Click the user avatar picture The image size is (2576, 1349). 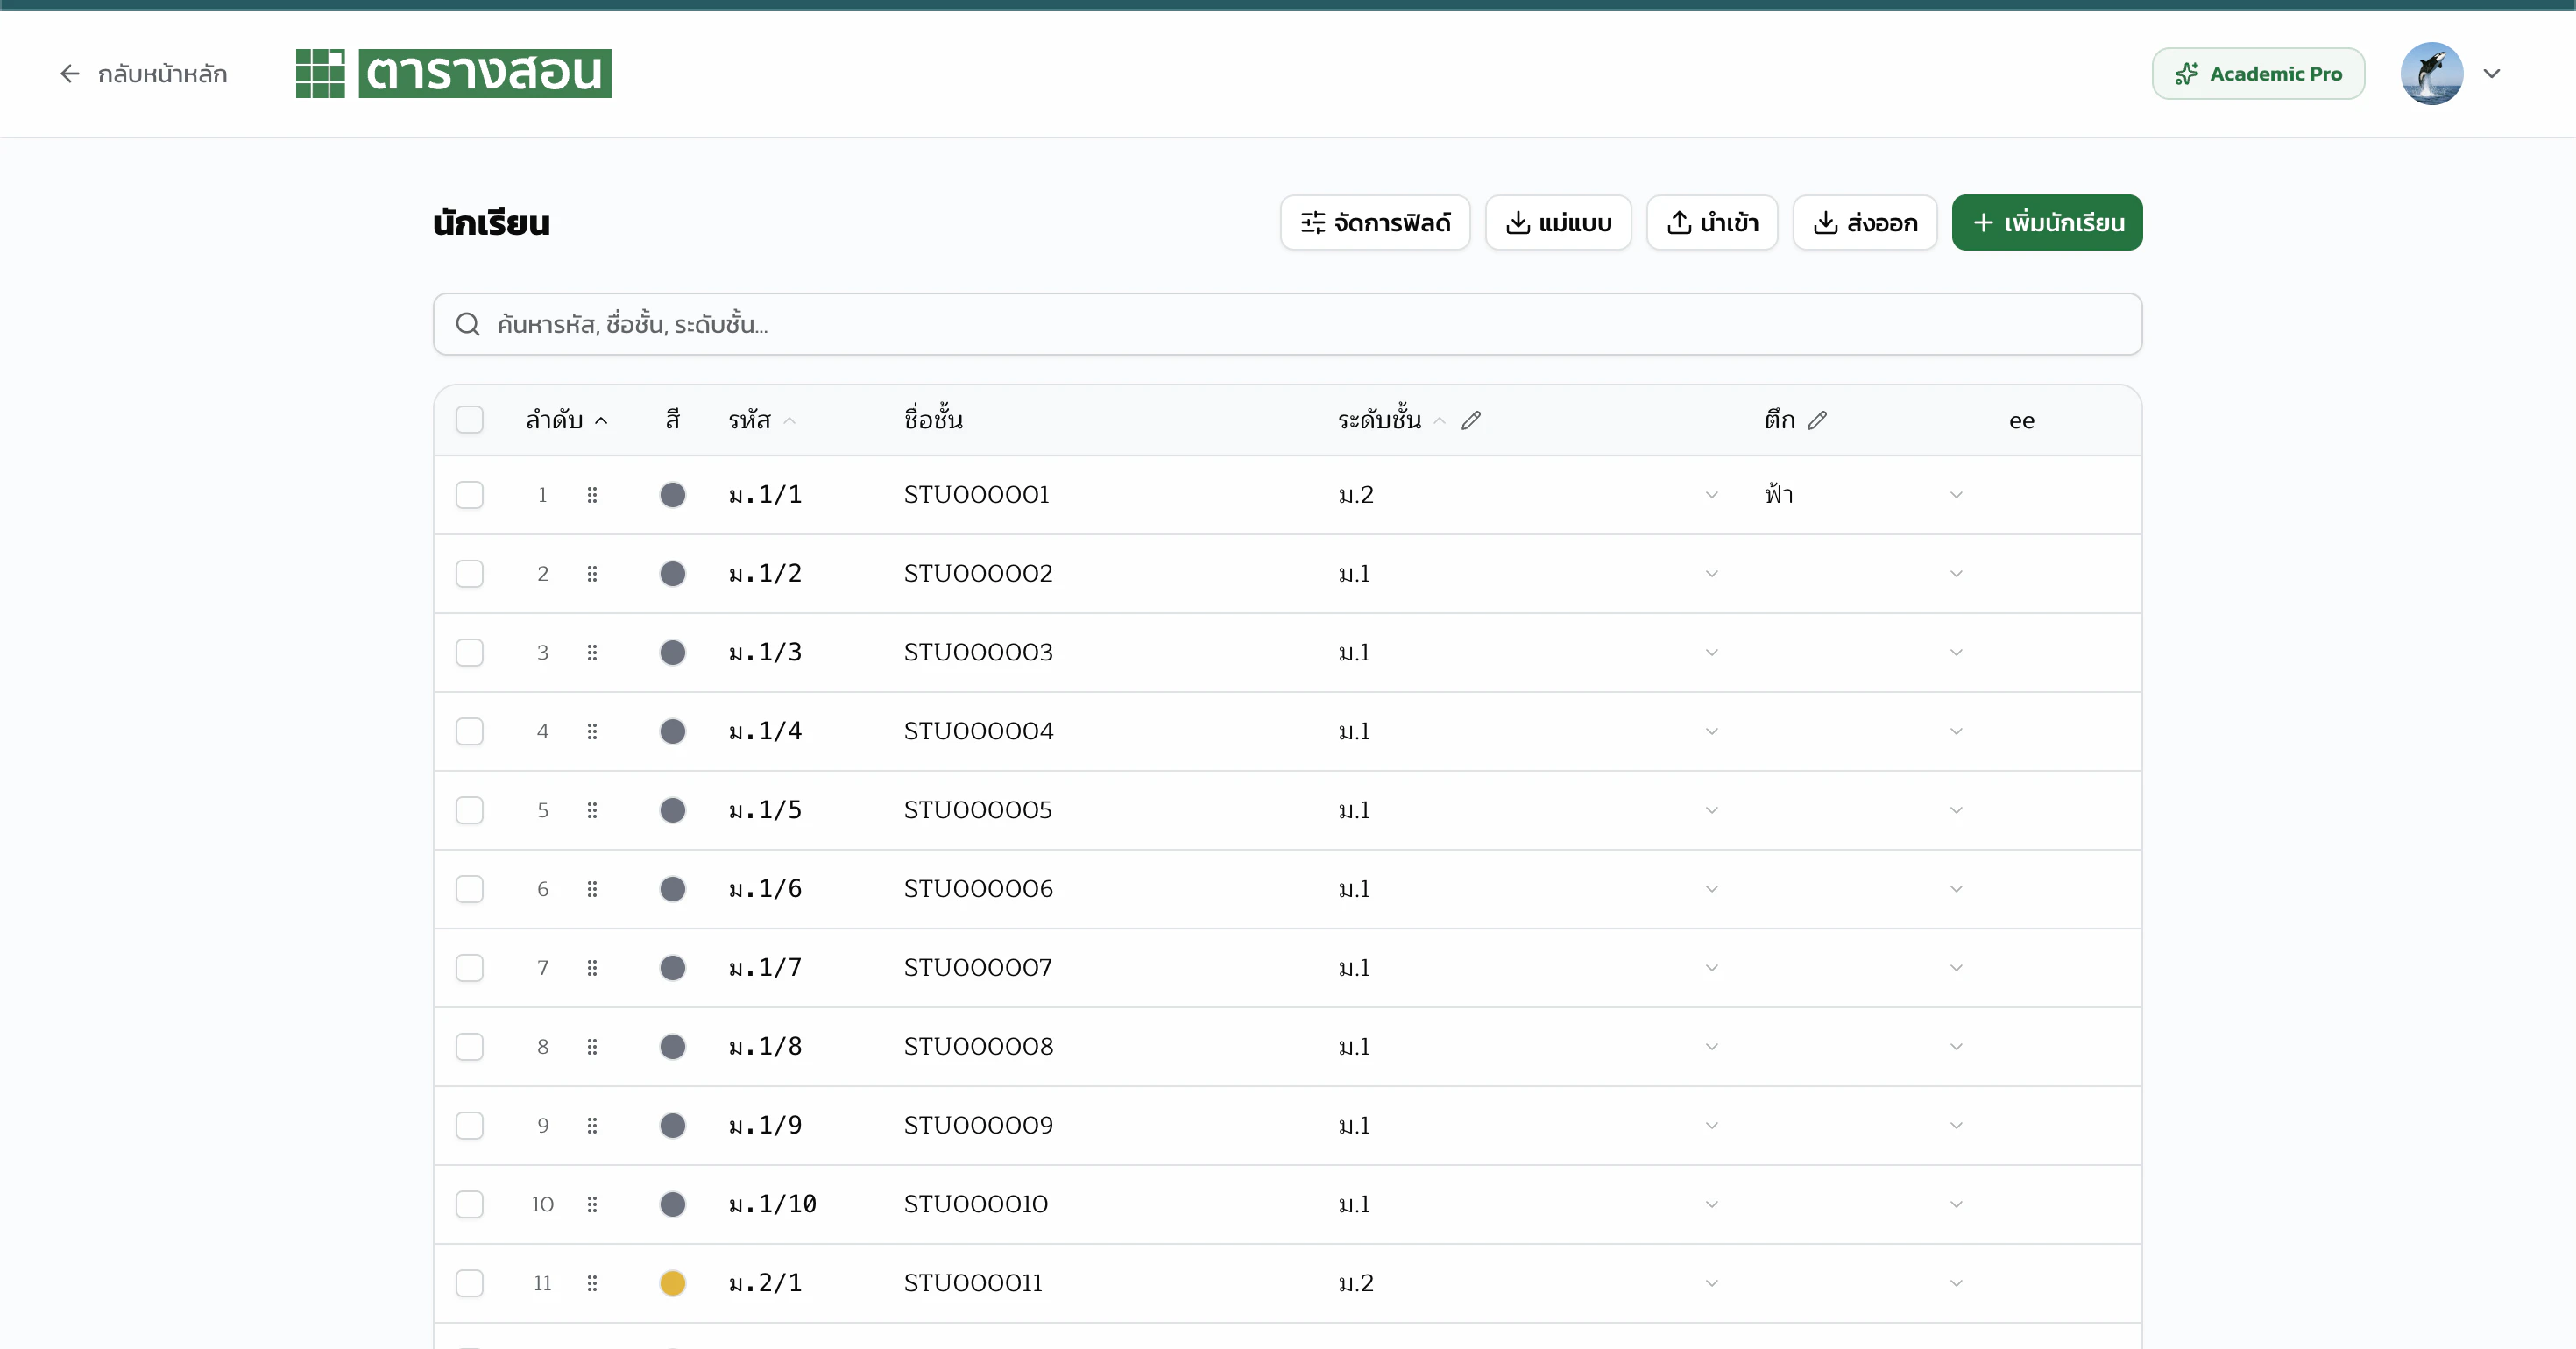2431,74
